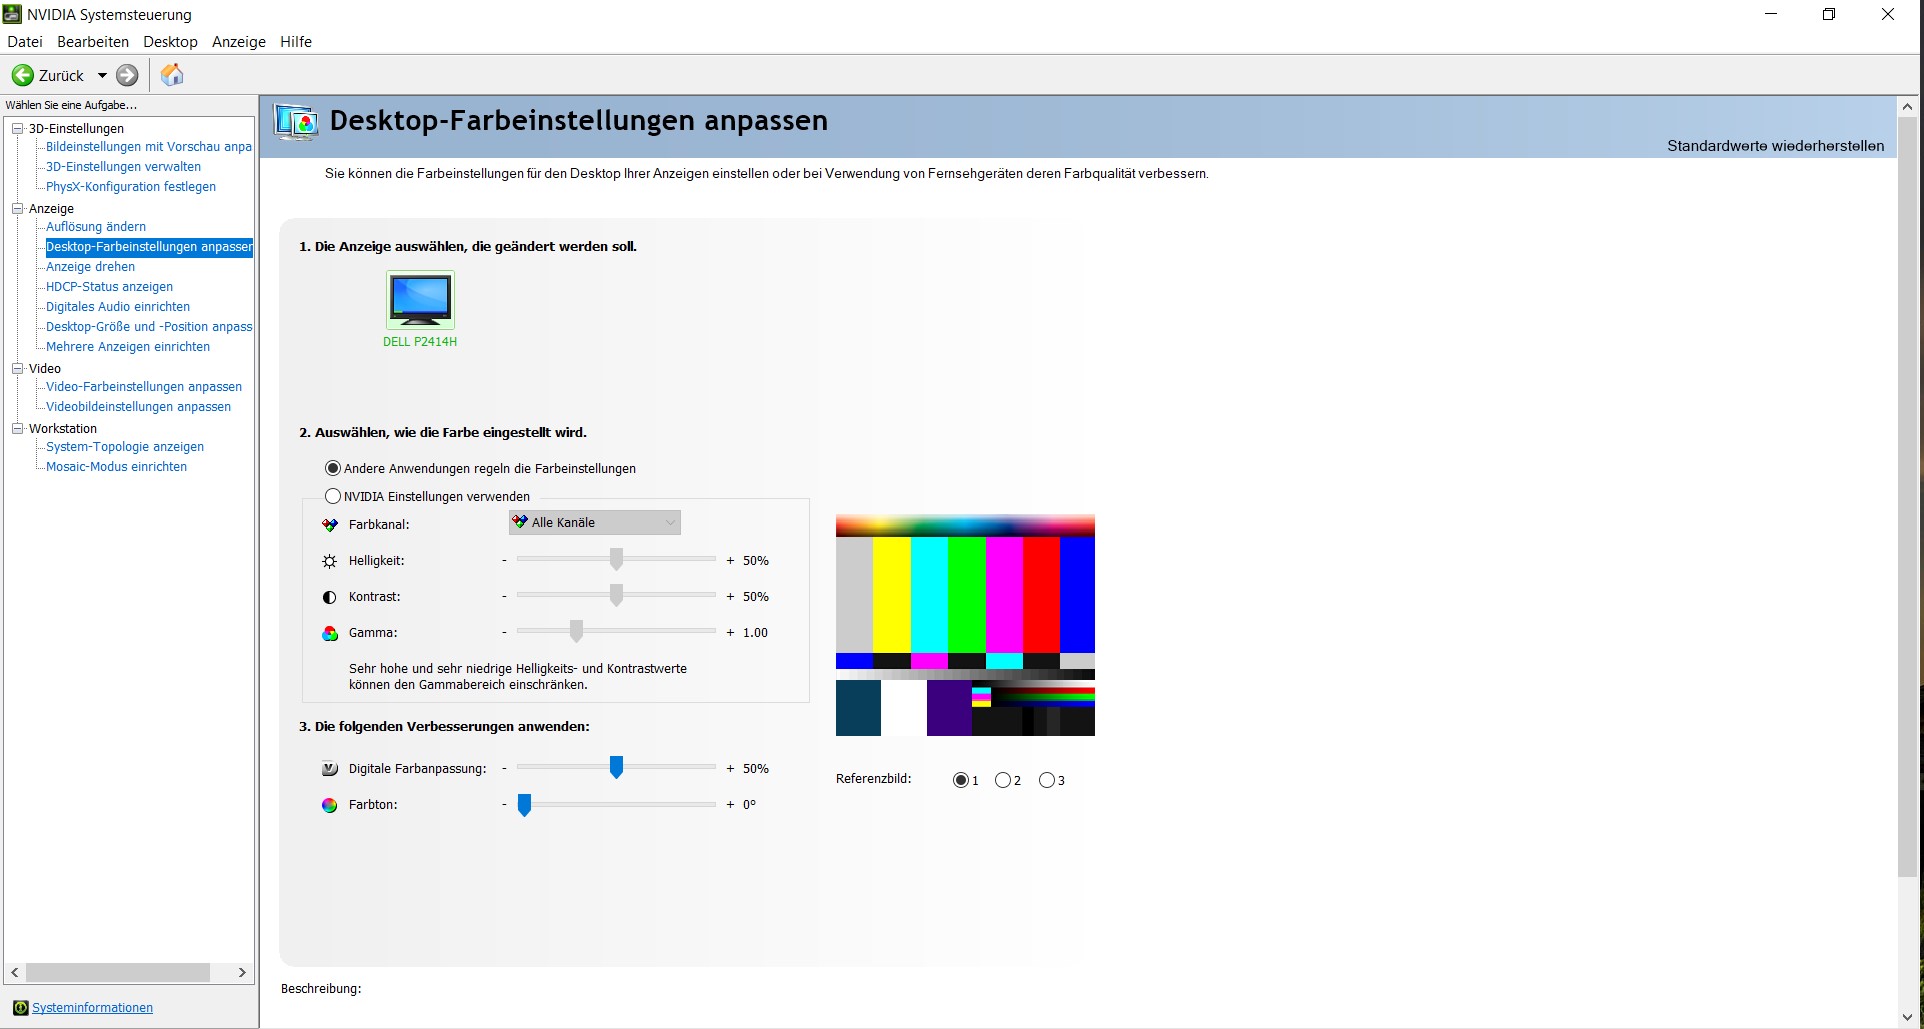Click the Farbkanal color channel icon
Screen dimensions: 1924x1029
pyautogui.click(x=330, y=525)
